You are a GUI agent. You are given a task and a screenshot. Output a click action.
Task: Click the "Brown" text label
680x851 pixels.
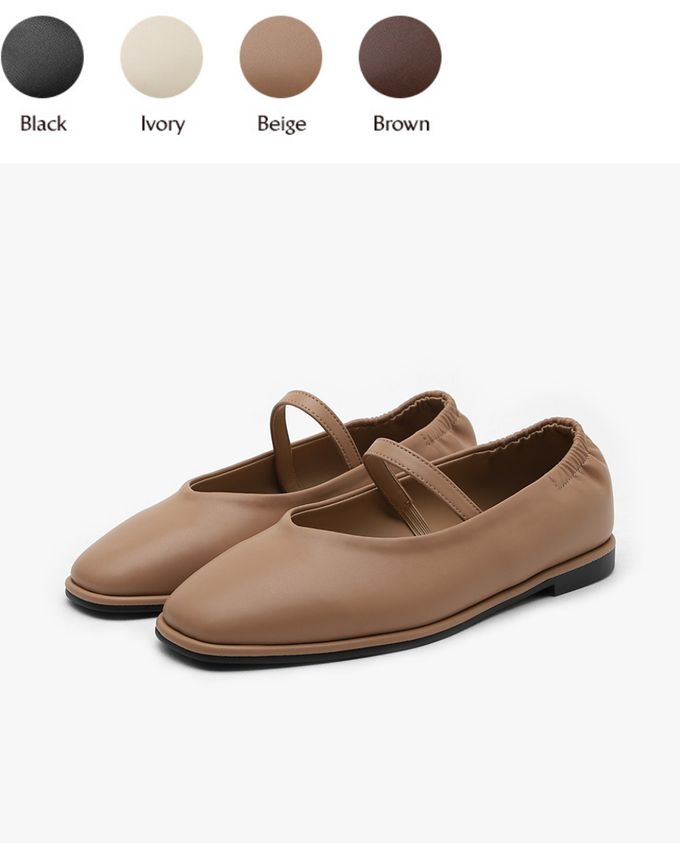[401, 124]
